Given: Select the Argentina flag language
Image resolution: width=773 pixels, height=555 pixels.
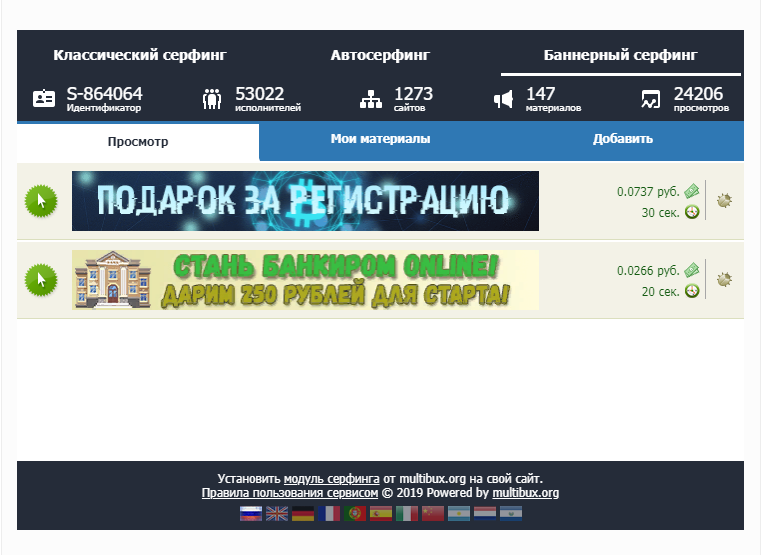Looking at the screenshot, I should (459, 514).
